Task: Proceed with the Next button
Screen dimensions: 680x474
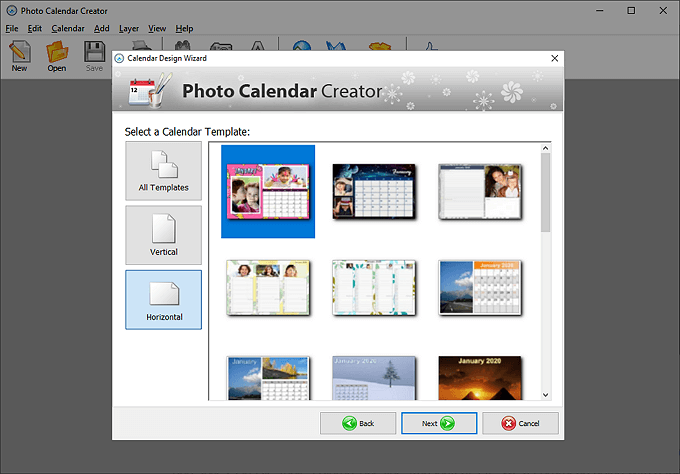Action: pos(439,423)
